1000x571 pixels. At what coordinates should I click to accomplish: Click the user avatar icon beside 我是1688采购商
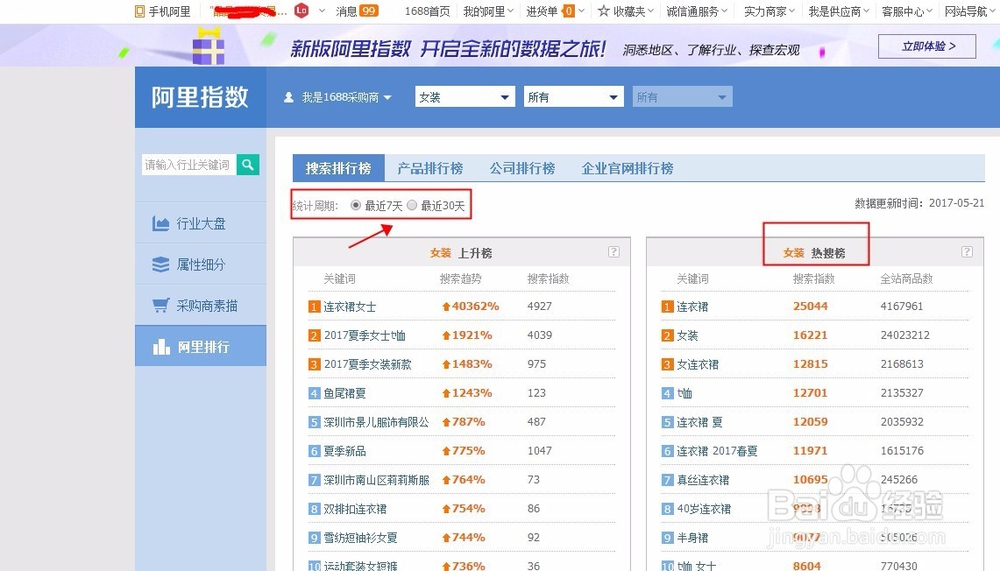pyautogui.click(x=289, y=97)
